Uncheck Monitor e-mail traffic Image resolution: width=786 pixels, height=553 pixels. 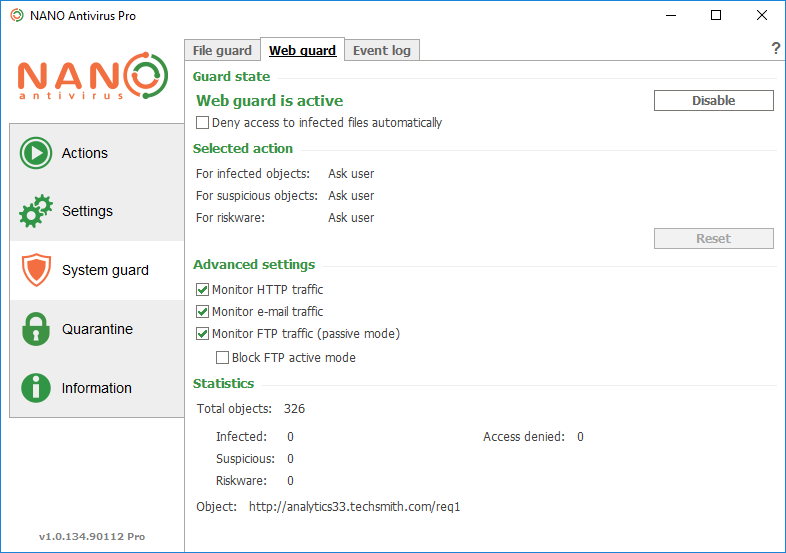203,311
